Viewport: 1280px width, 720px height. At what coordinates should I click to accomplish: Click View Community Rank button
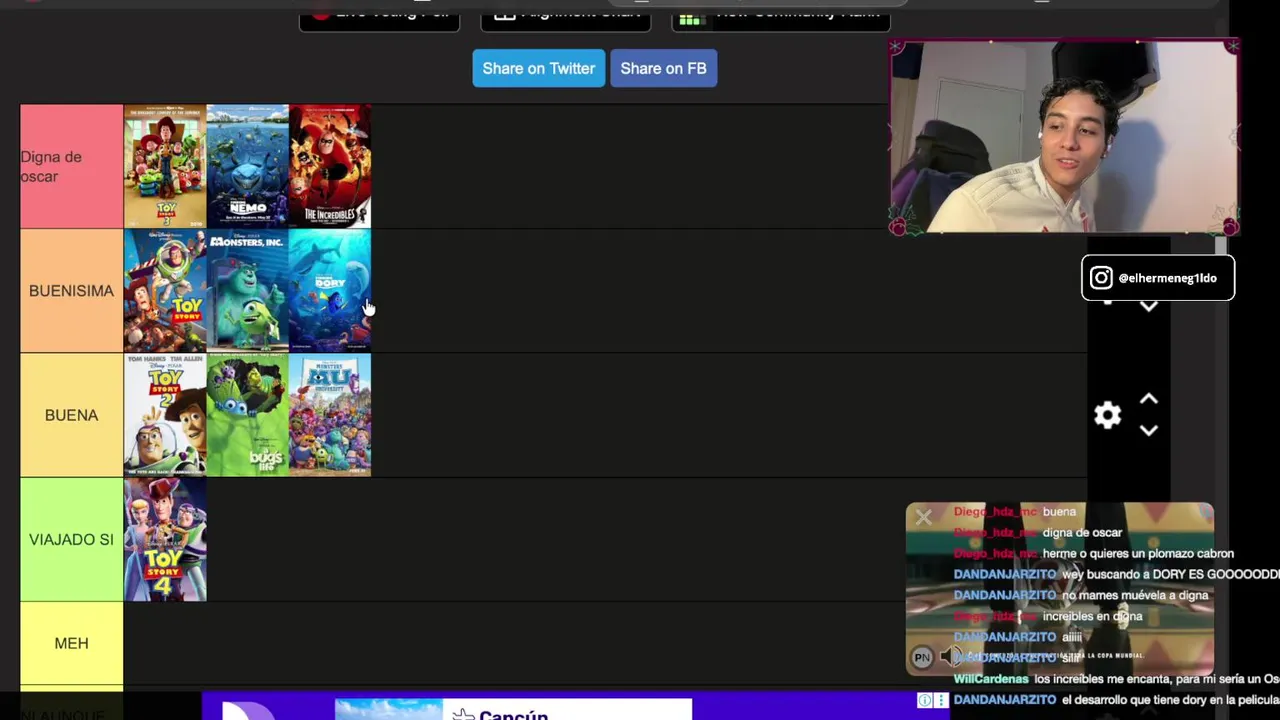pyautogui.click(x=781, y=14)
